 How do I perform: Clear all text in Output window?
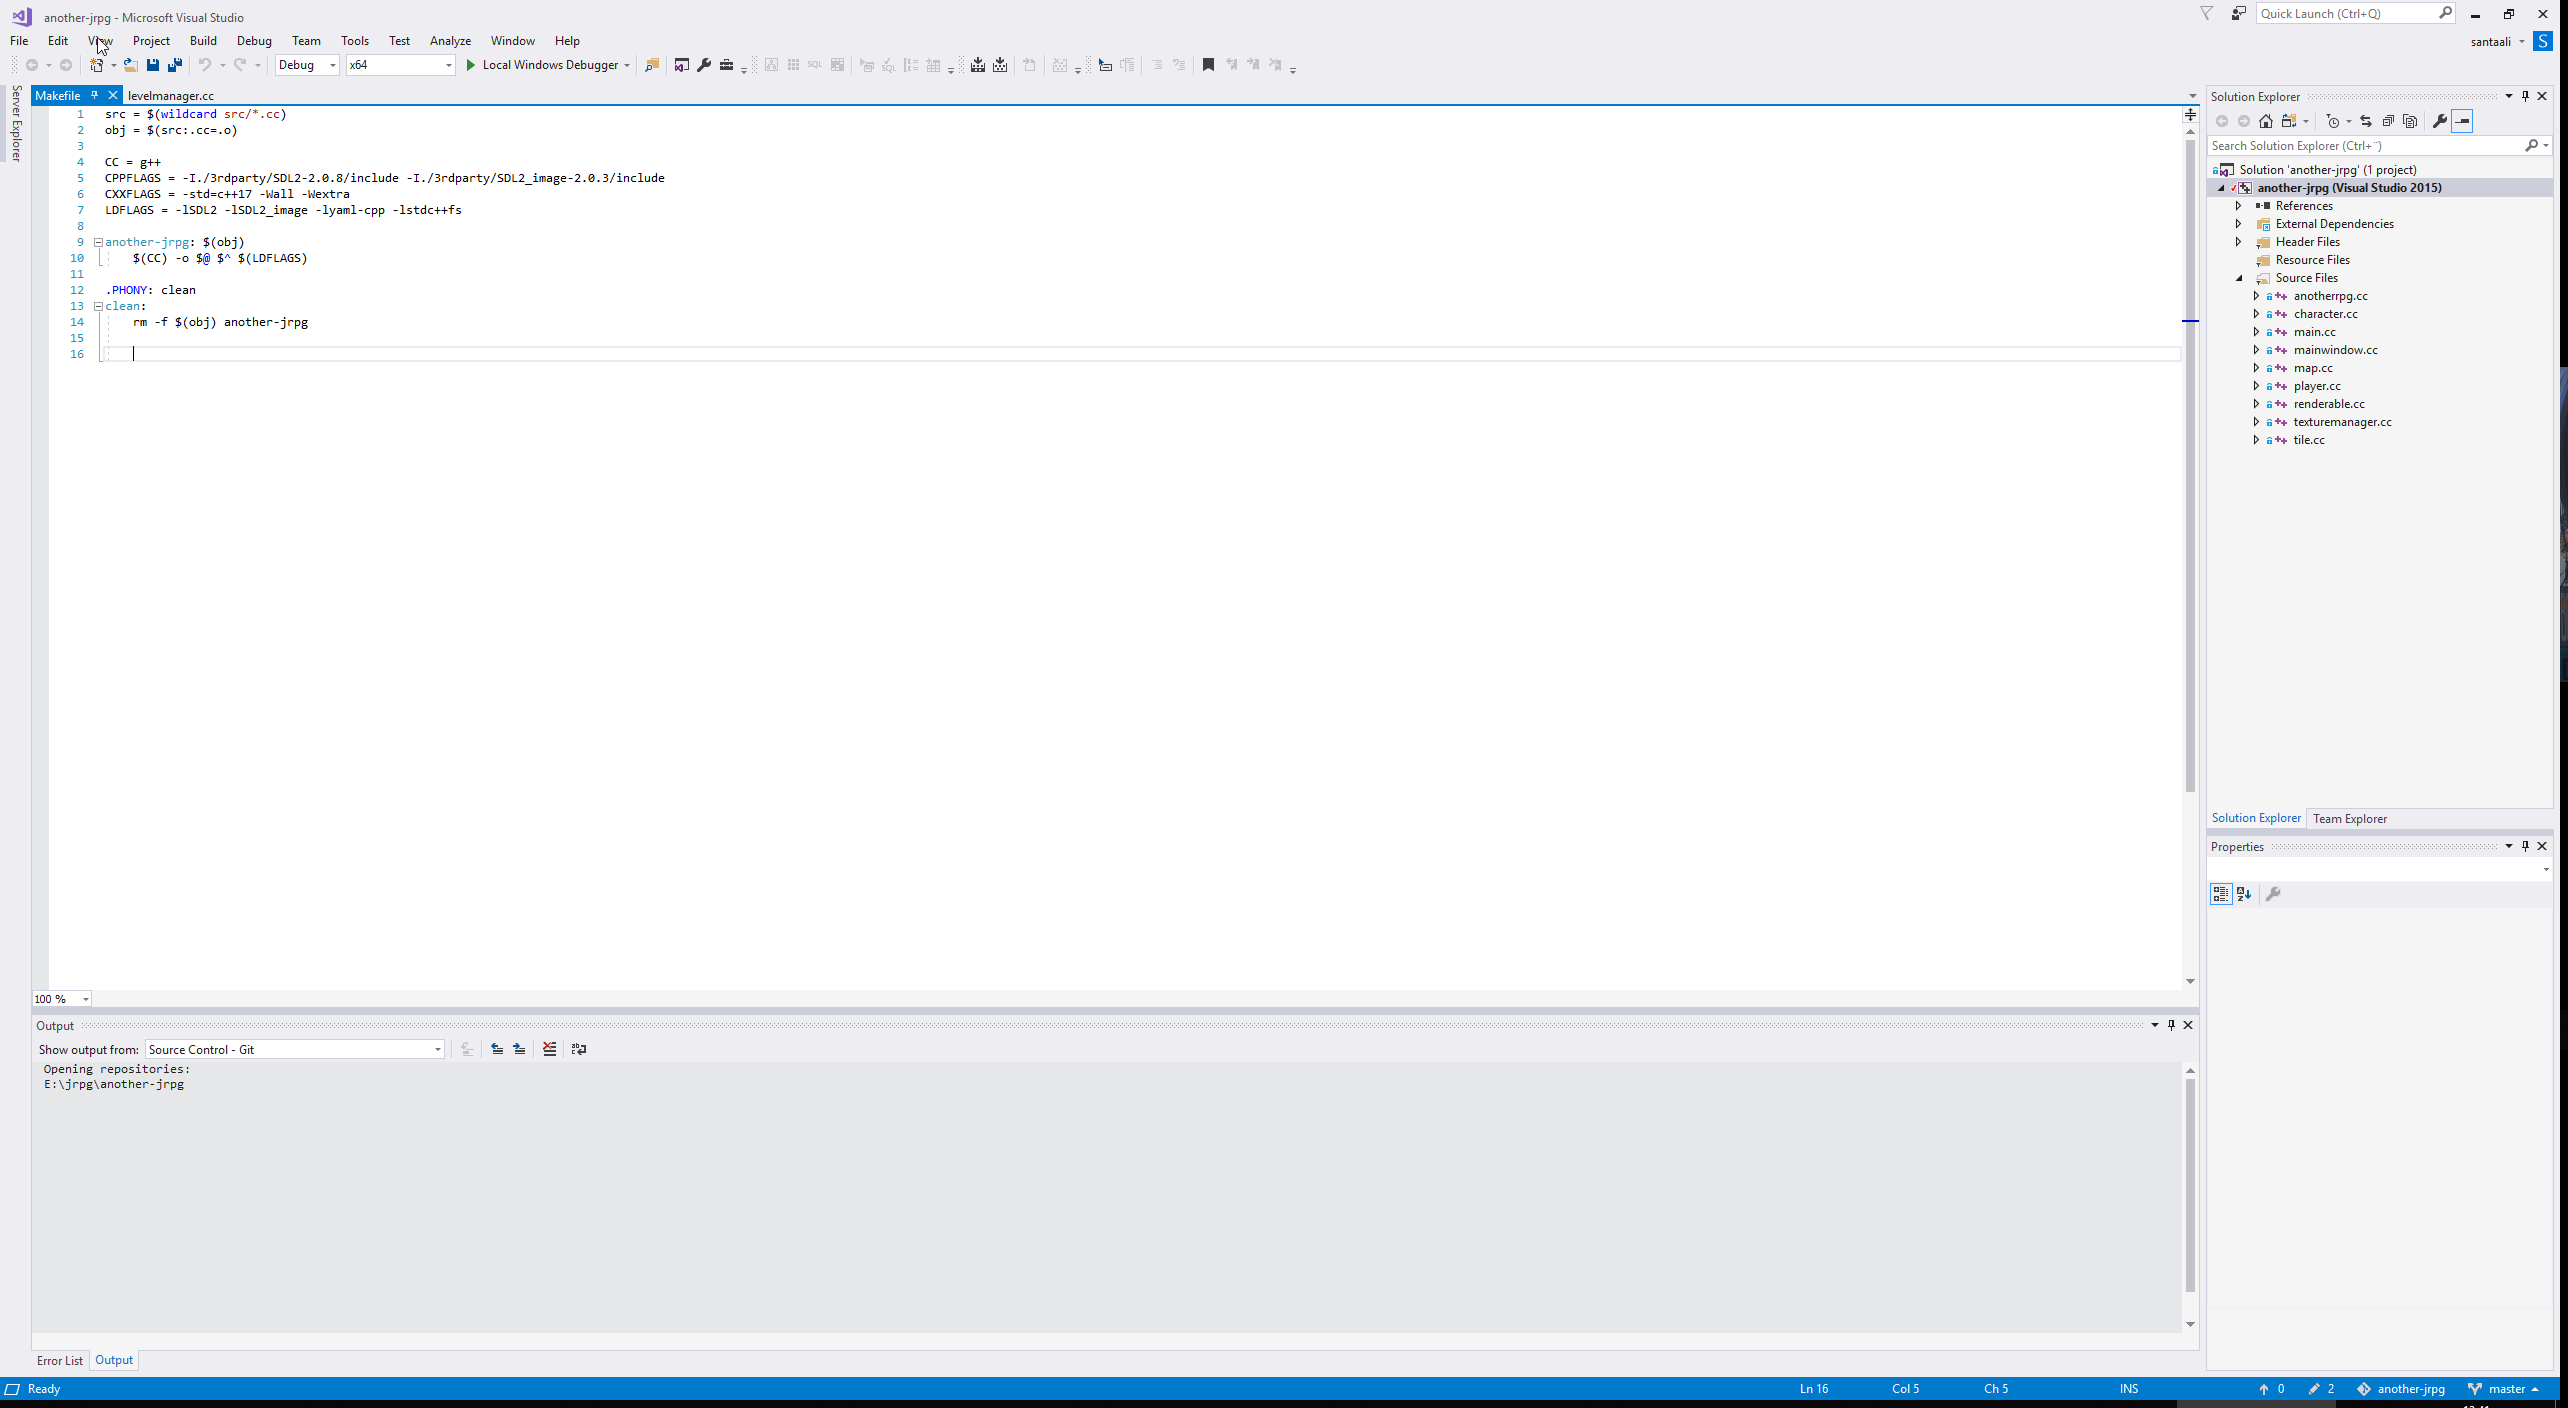click(x=549, y=1049)
